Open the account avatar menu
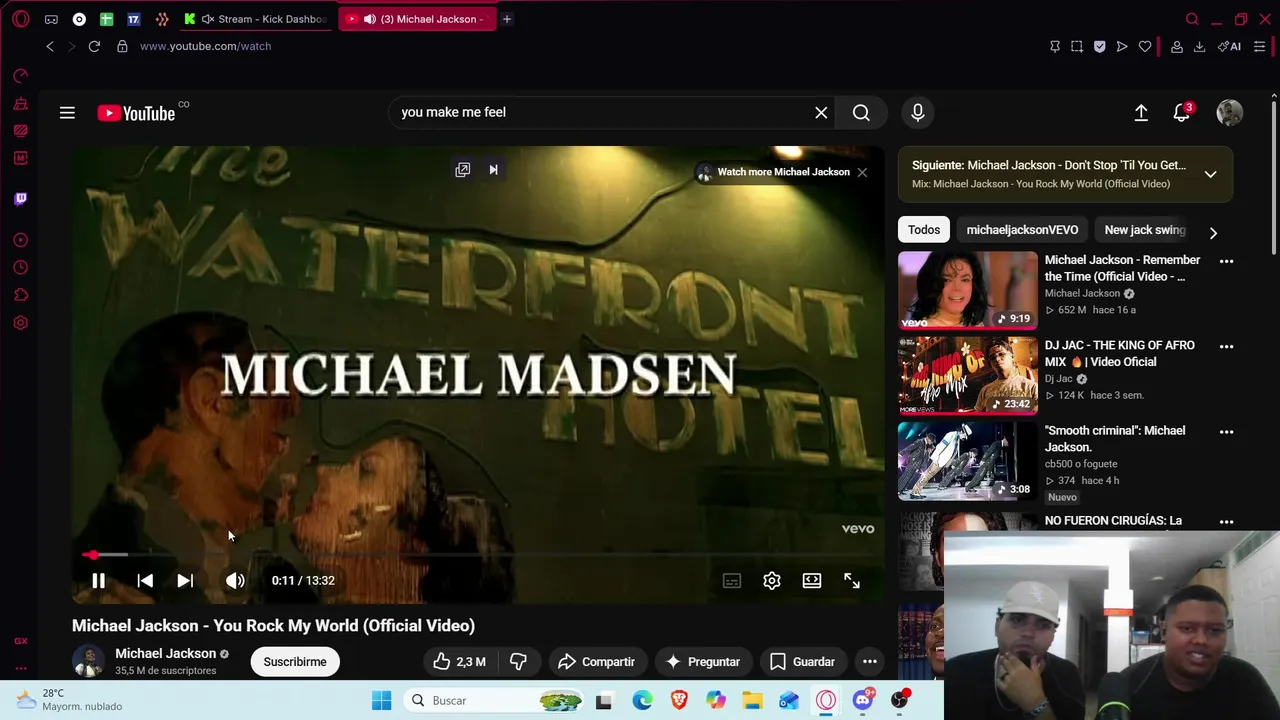 [1230, 113]
